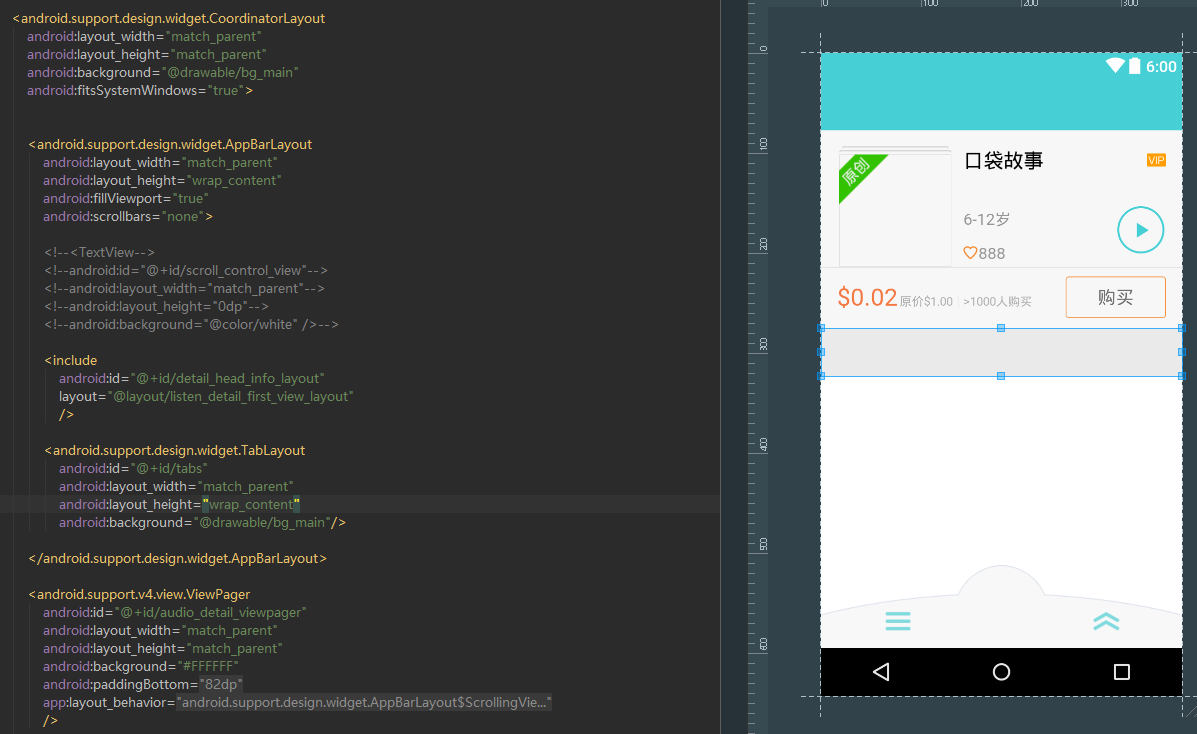Click the circular play button icon
This screenshot has height=734, width=1197.
click(1140, 230)
